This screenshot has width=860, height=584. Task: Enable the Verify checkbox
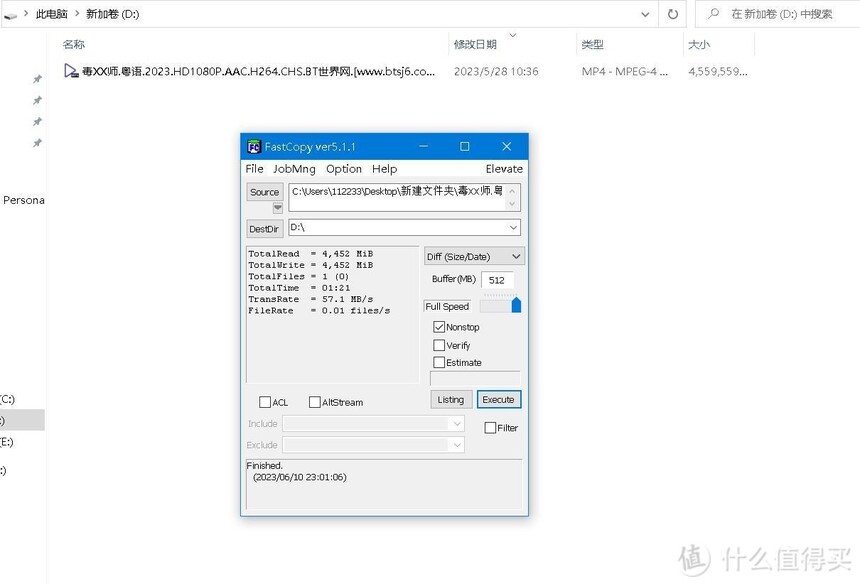(439, 345)
